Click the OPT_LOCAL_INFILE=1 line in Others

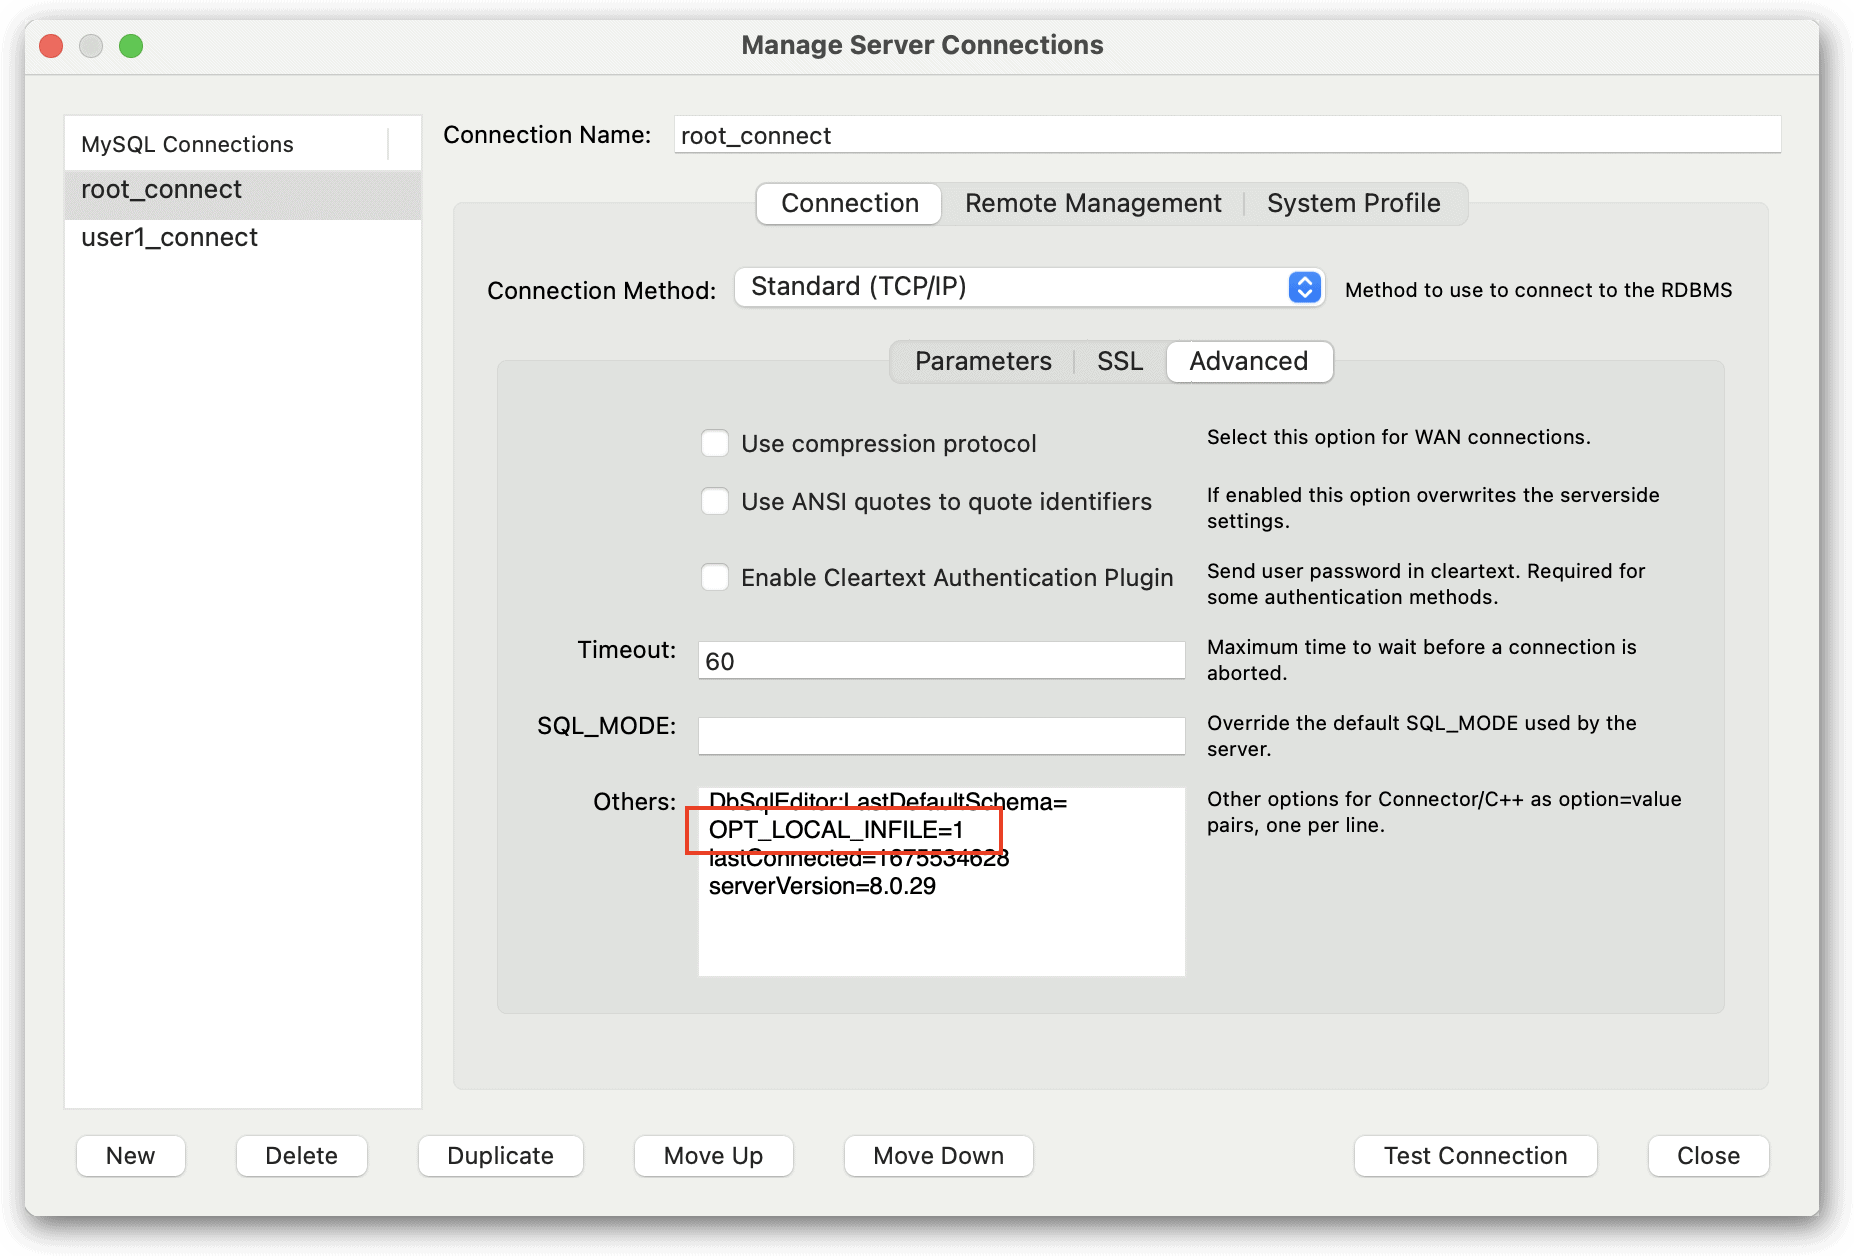point(836,830)
